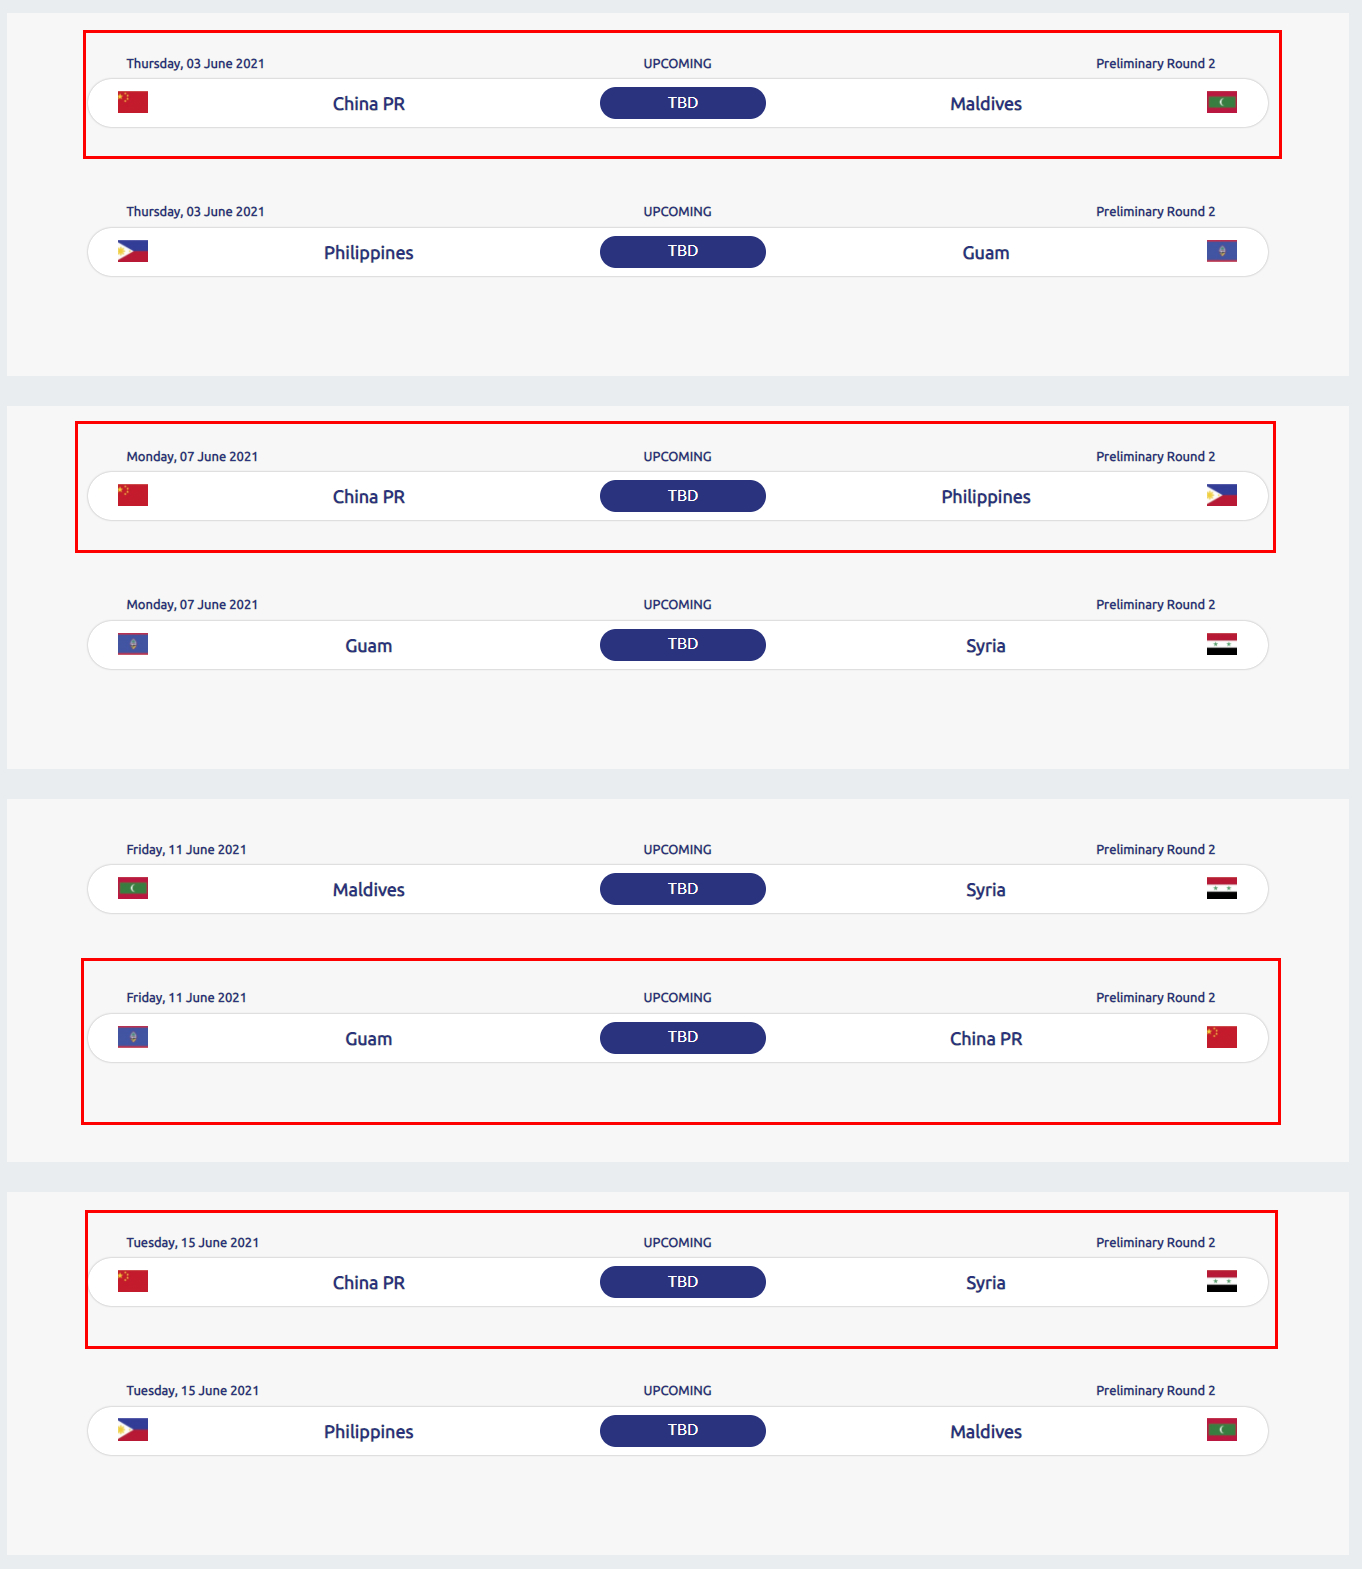This screenshot has height=1569, width=1362.
Task: Click Philippines flag in the Philippines–Guam match
Action: [x=133, y=251]
